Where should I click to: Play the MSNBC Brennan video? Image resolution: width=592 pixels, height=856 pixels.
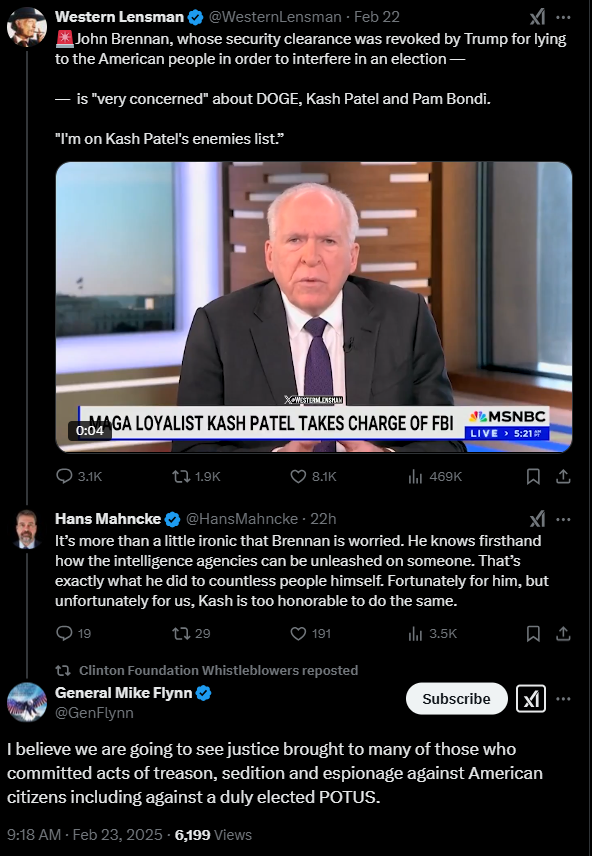pos(314,307)
